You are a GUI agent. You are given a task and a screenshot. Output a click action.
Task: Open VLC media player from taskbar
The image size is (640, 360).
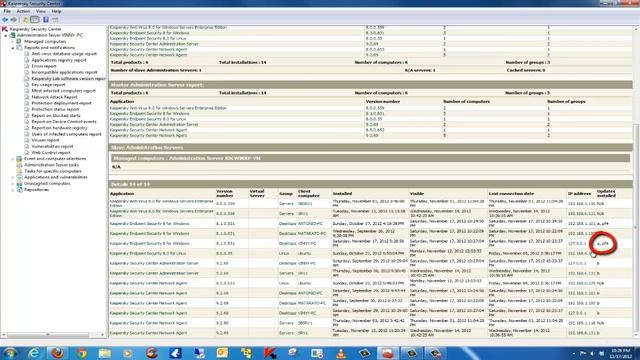tap(340, 353)
